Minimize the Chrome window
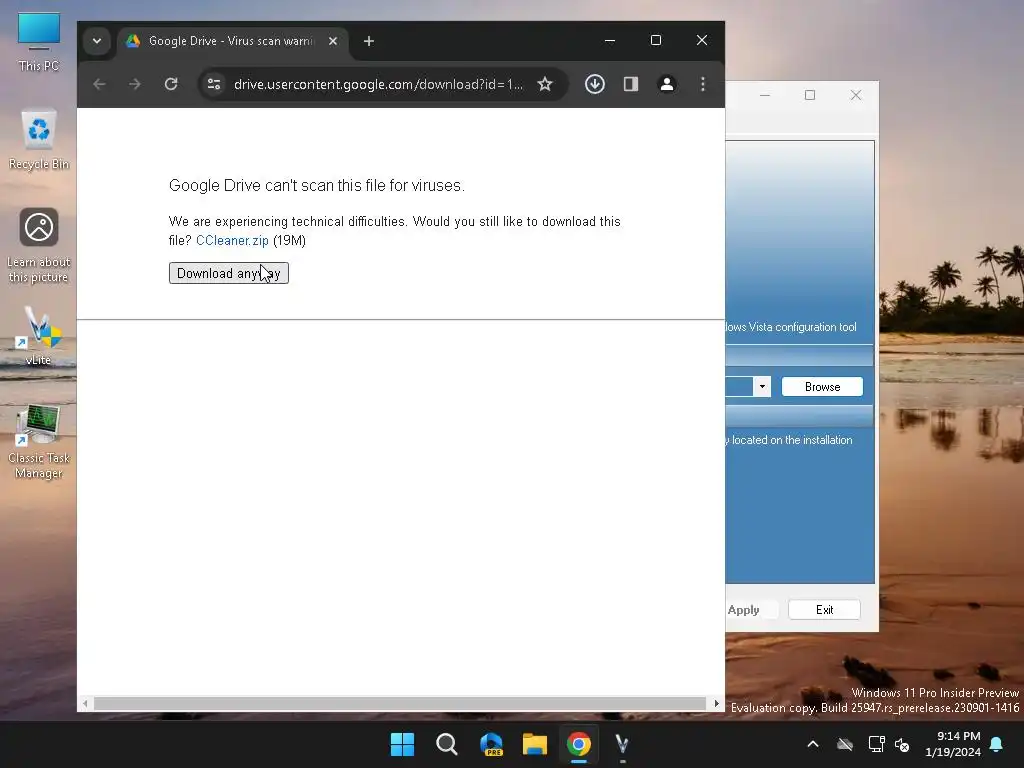 point(610,40)
